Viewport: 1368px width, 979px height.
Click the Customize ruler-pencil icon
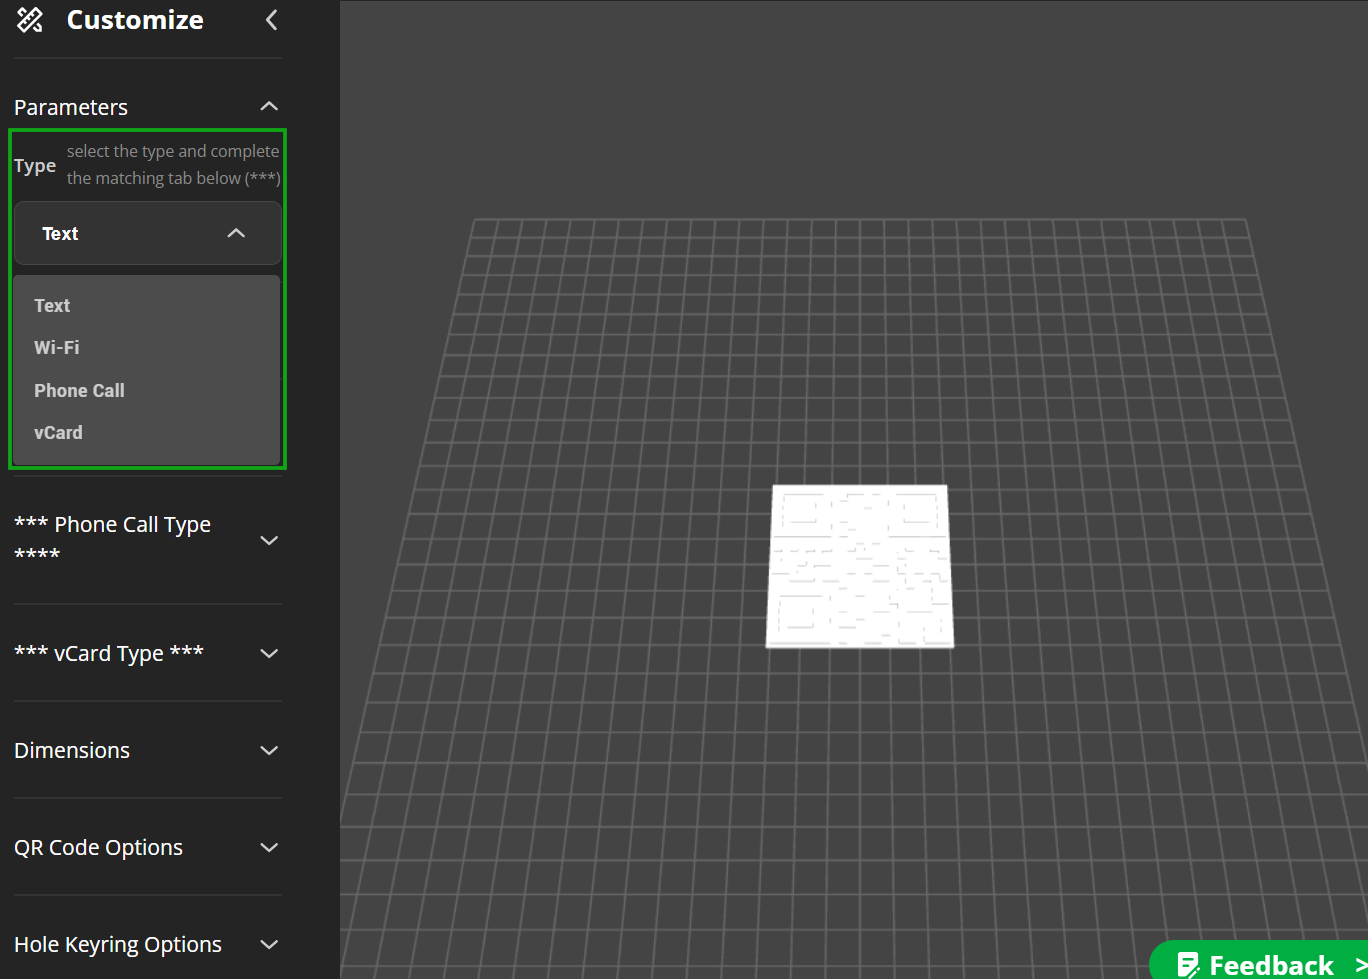(x=30, y=20)
